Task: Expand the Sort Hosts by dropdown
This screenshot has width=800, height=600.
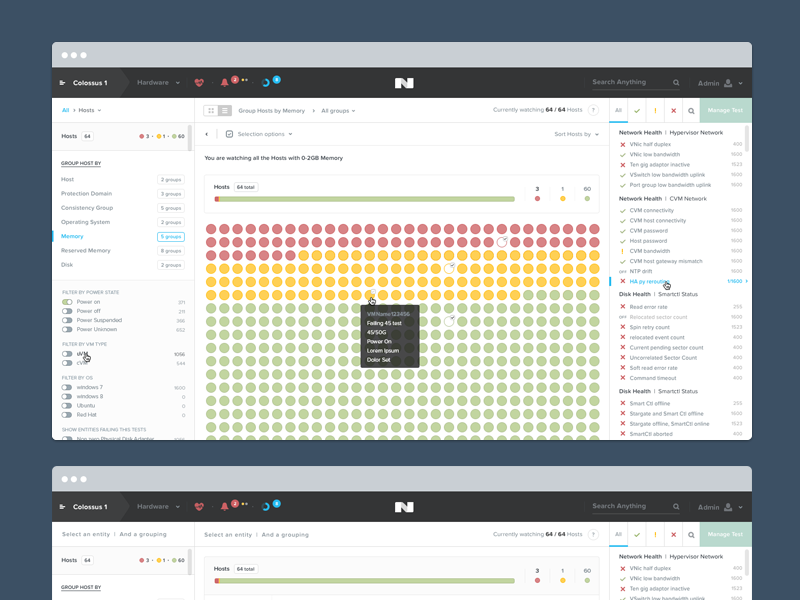Action: [x=576, y=134]
